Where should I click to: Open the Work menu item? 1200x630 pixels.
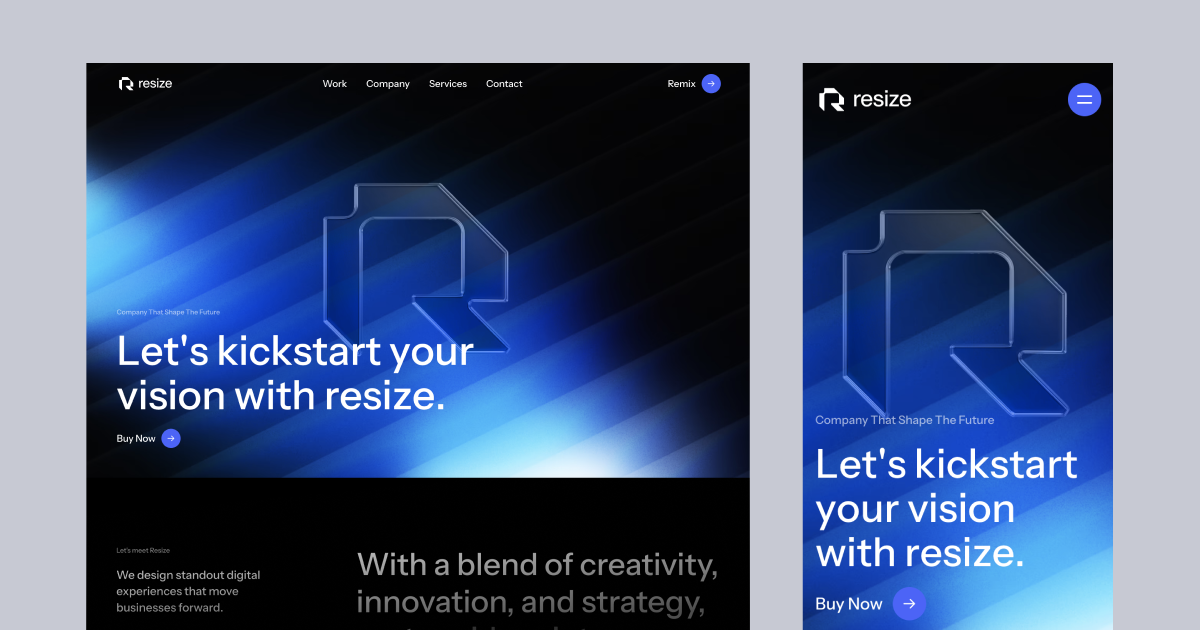(335, 84)
